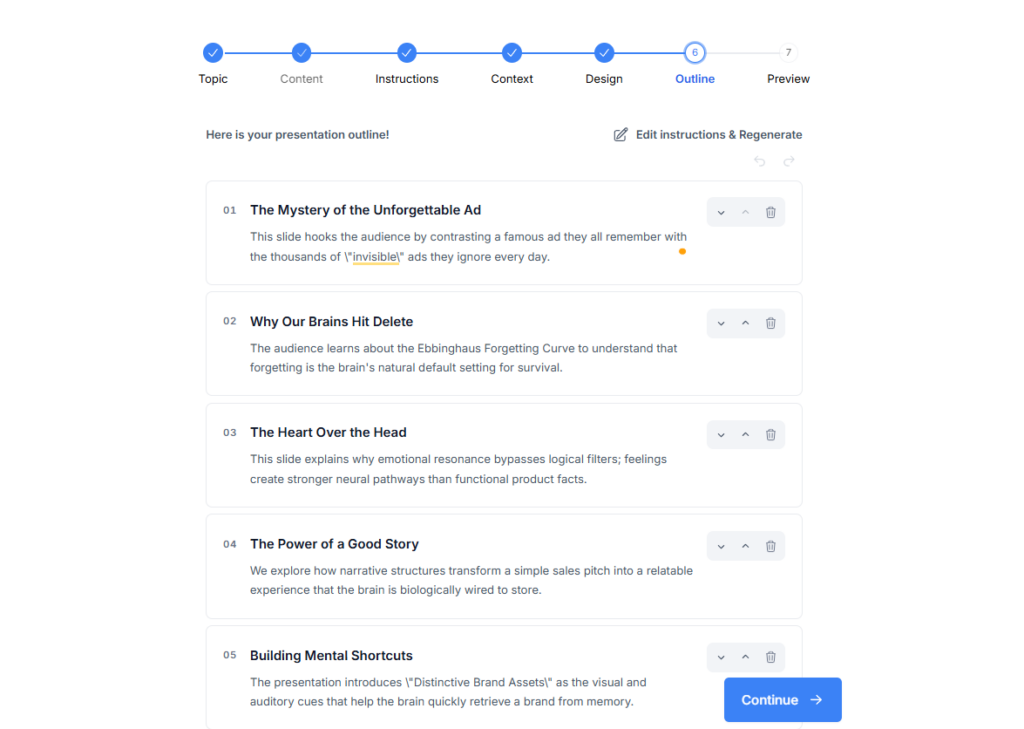Delete the Building Mental Shortcuts slide

(x=771, y=657)
